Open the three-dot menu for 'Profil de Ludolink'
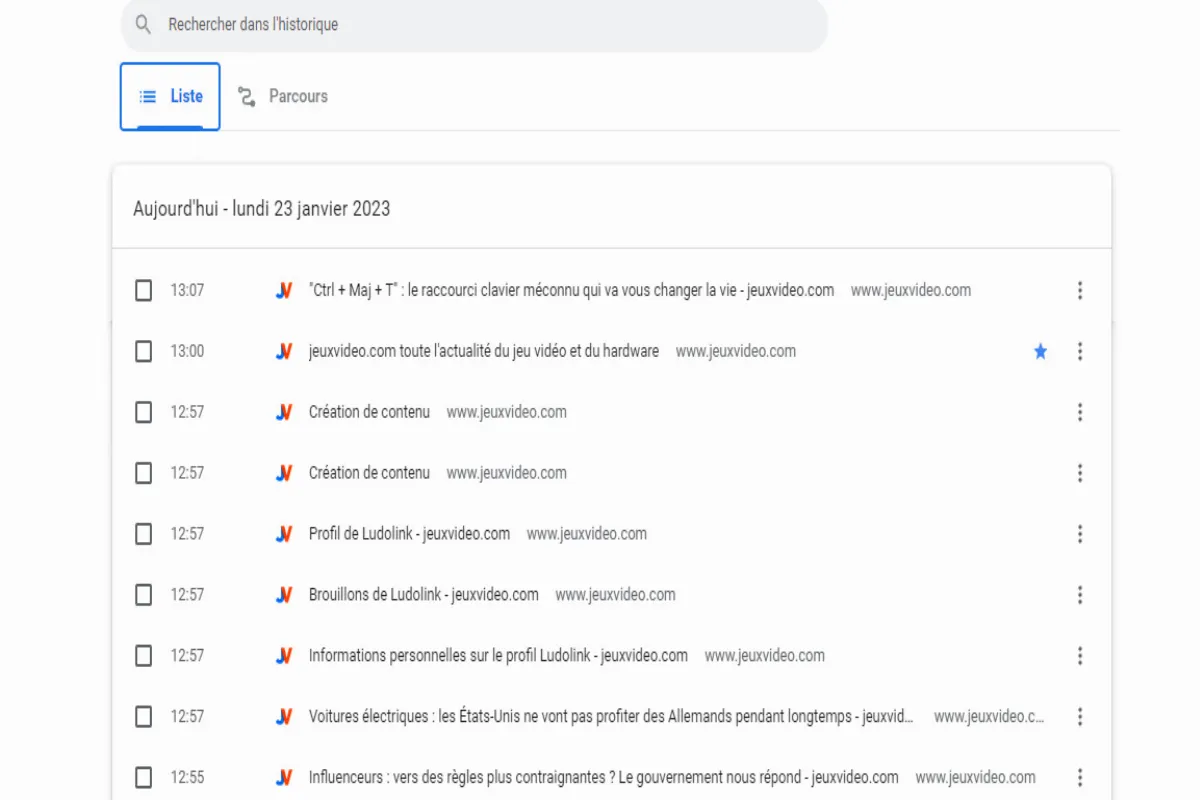The height and width of the screenshot is (800, 1200). coord(1080,534)
